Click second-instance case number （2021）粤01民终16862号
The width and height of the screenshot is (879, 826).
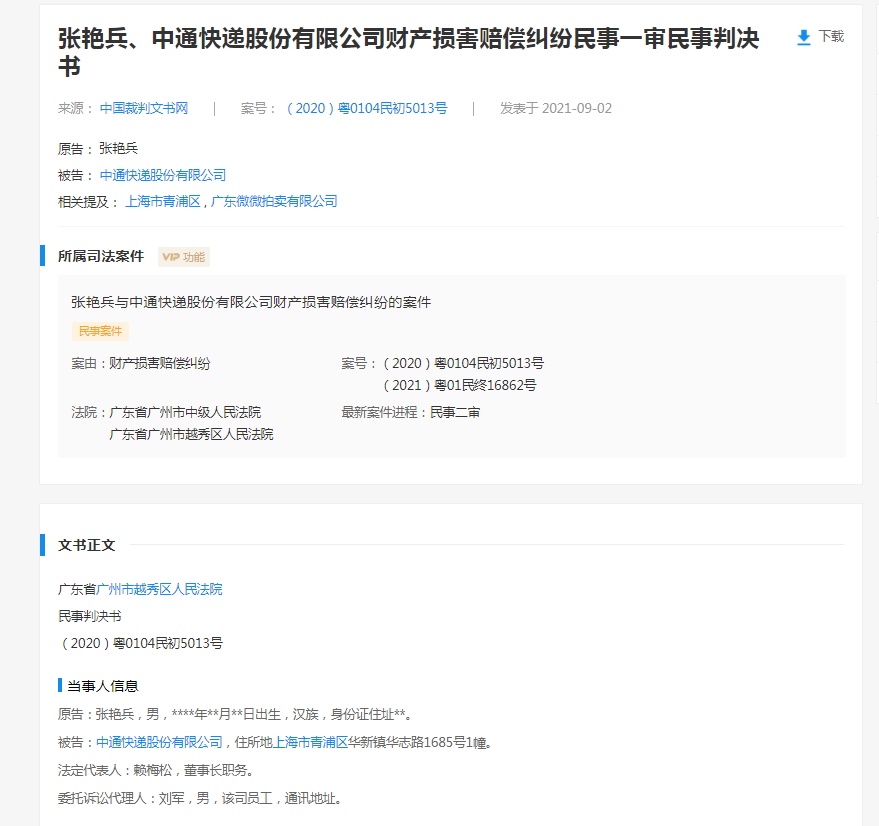(x=459, y=385)
